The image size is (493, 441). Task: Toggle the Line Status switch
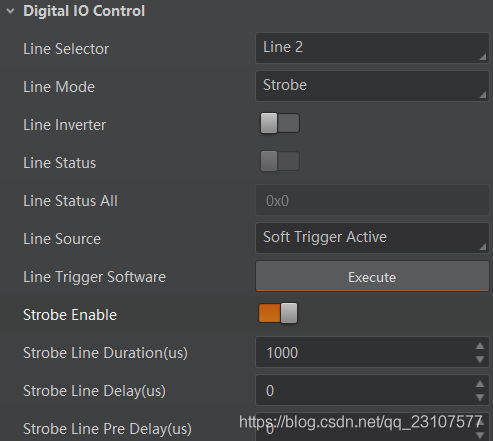coord(280,161)
